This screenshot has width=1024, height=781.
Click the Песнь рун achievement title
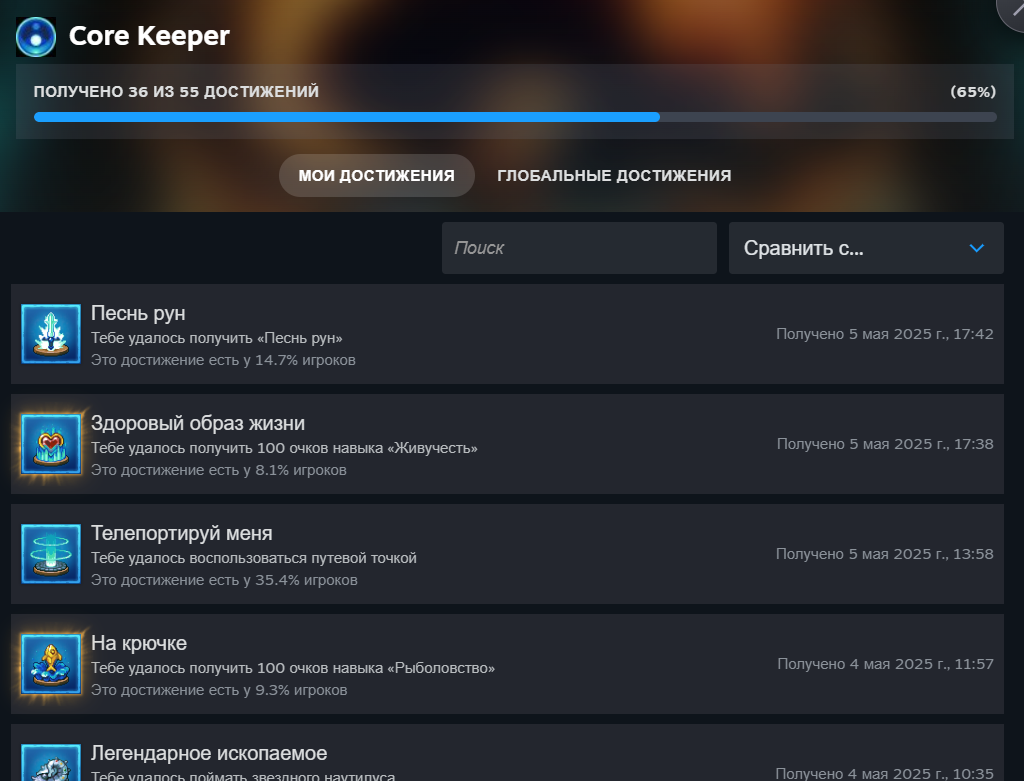138,313
